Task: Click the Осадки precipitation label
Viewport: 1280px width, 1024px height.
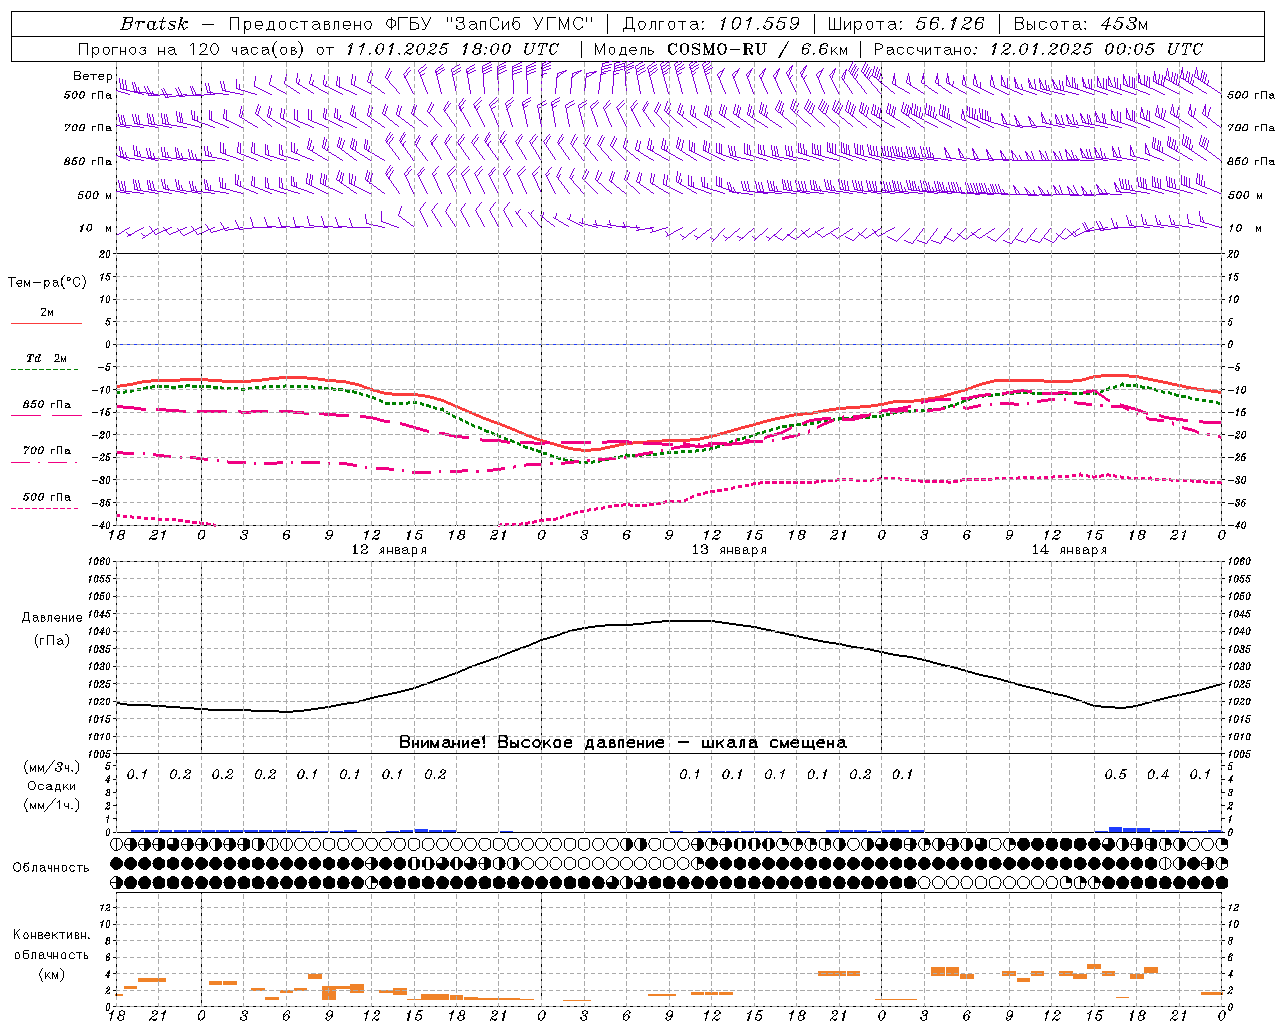Action: [x=51, y=786]
